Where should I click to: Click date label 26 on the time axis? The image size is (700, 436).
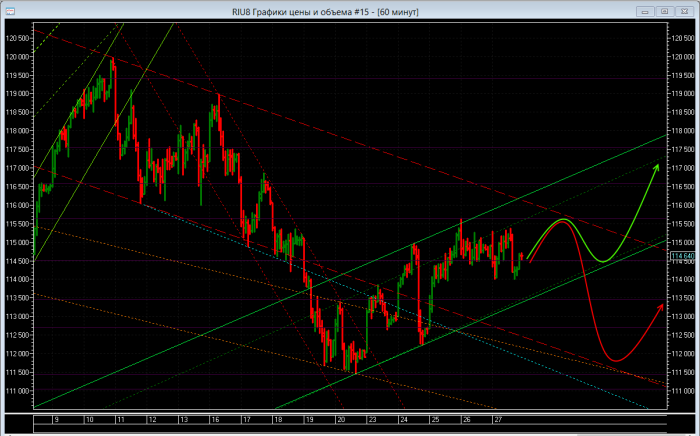coord(467,419)
